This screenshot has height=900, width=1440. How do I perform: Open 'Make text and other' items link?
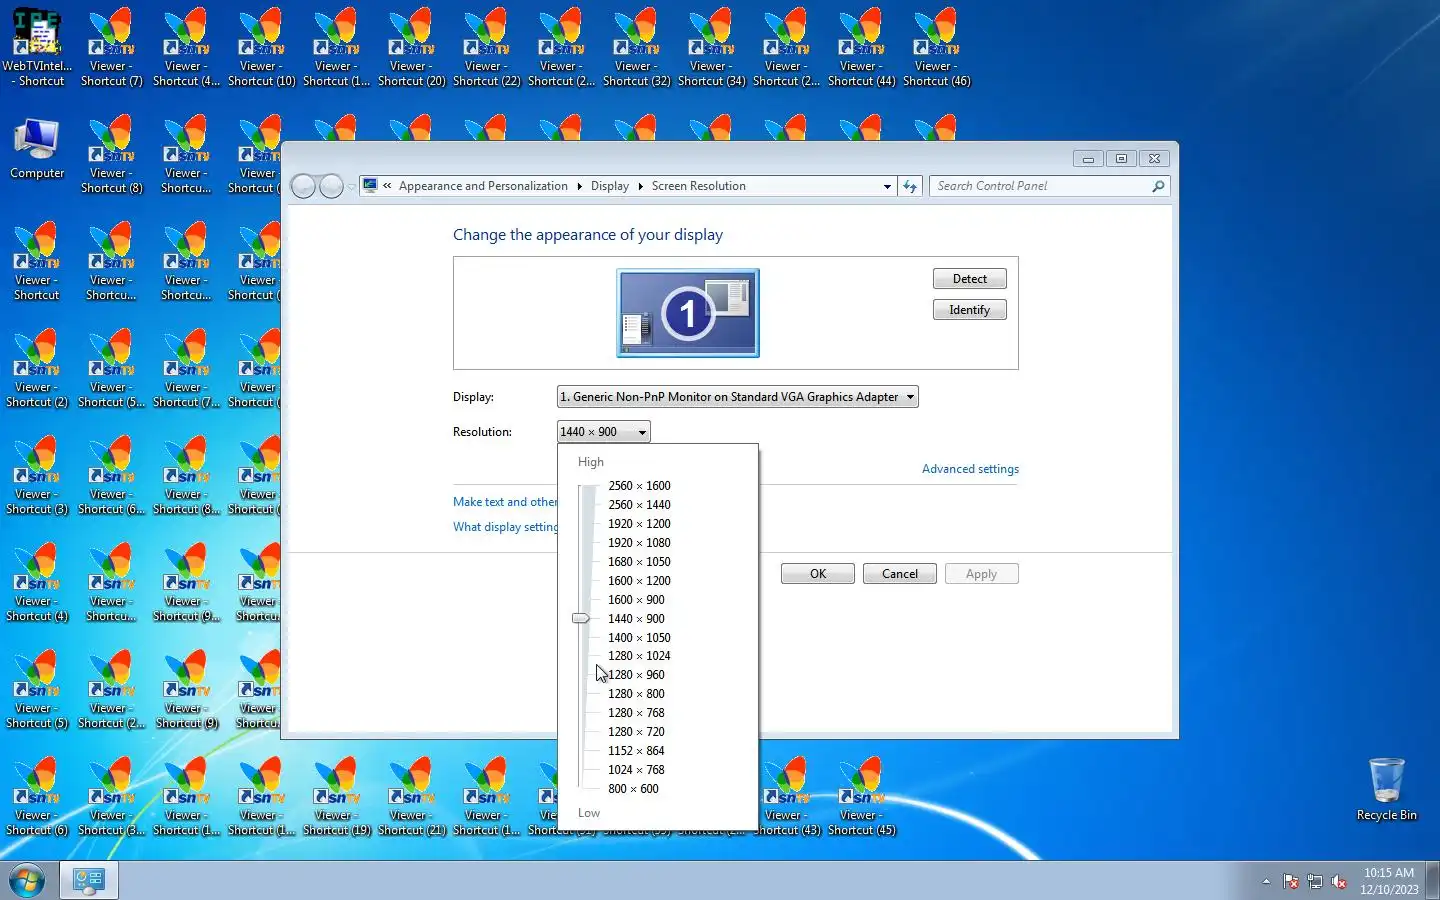tap(505, 502)
